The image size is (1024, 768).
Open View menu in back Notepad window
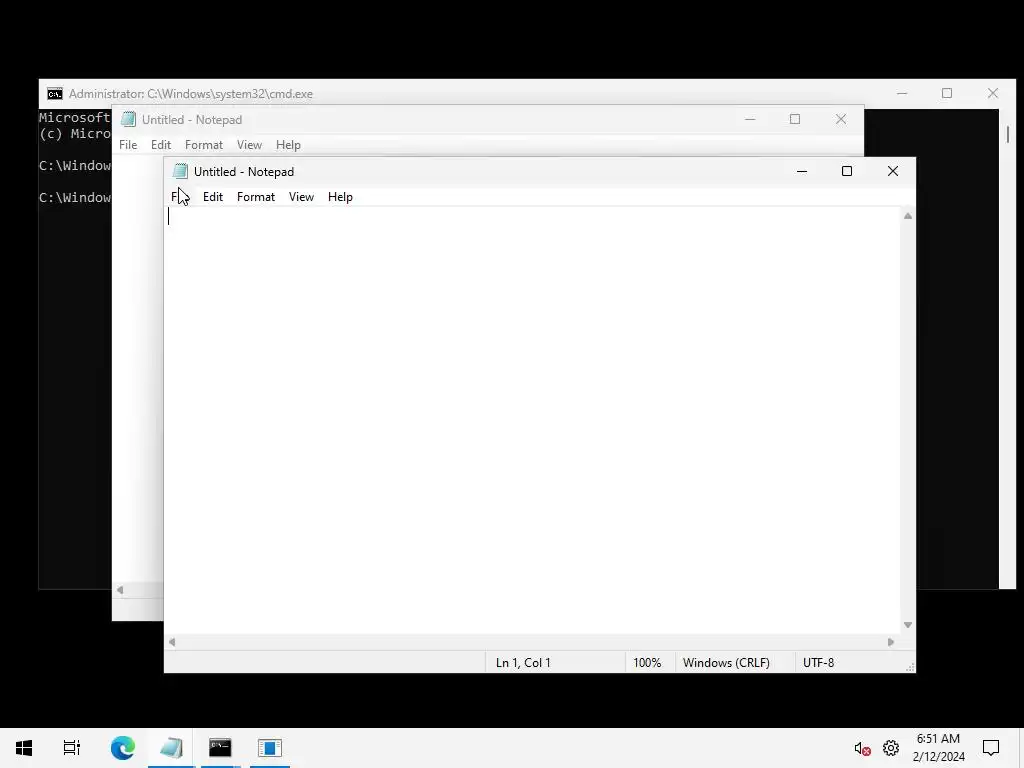pos(249,145)
